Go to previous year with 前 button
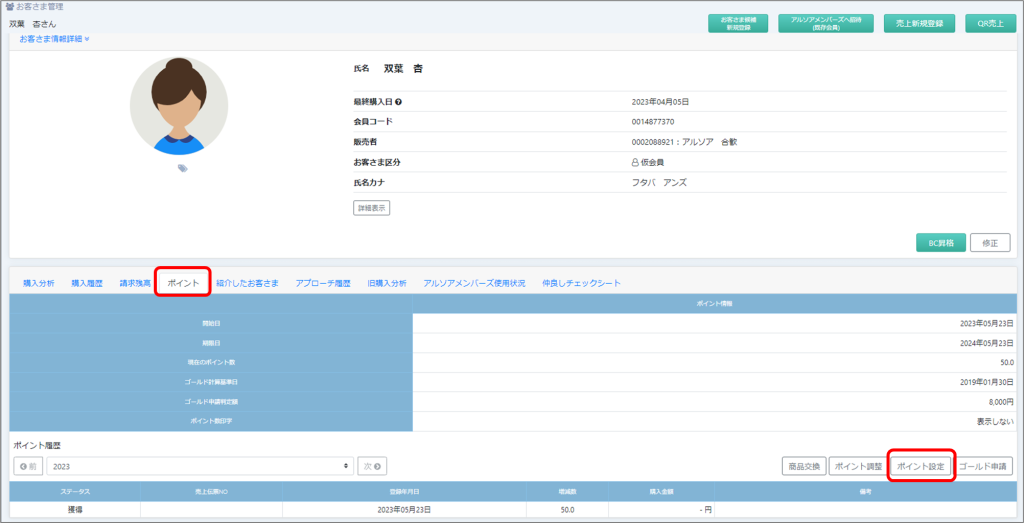The image size is (1024, 523). pos(28,466)
